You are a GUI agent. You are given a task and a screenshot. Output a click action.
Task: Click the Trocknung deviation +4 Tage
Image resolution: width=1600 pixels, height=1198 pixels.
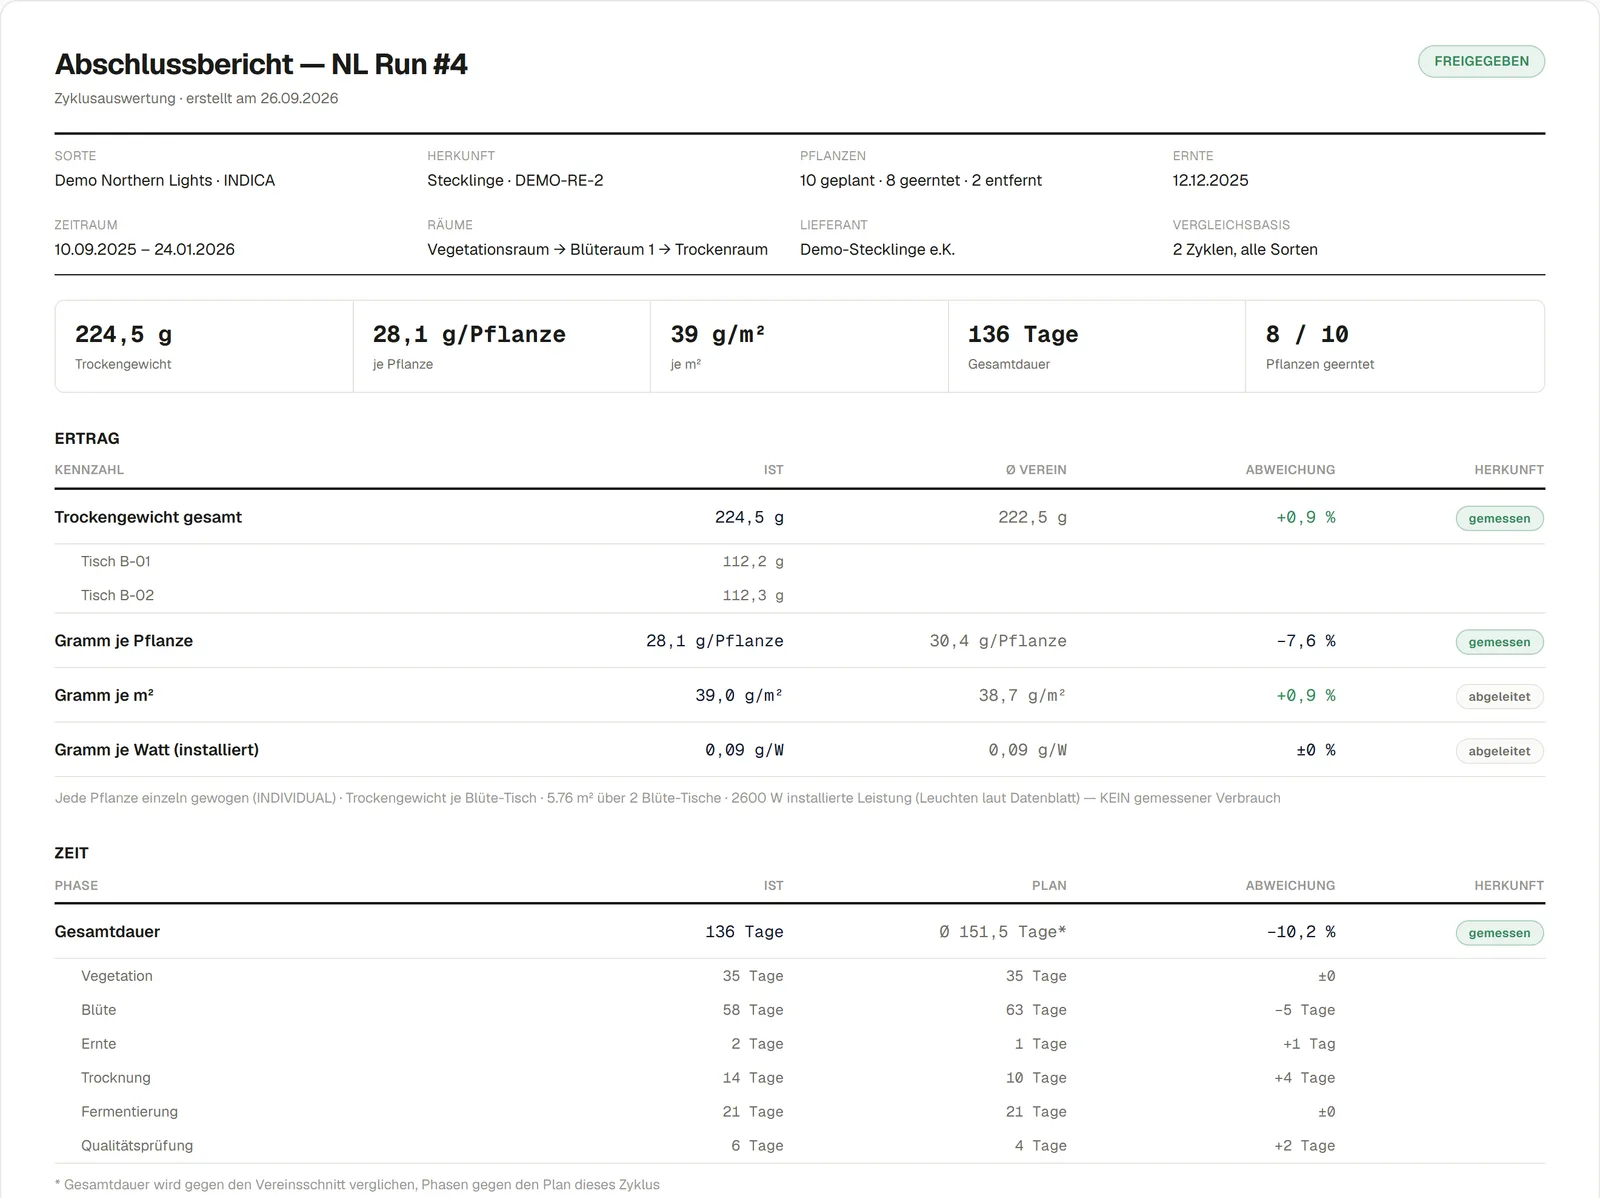(x=1304, y=1078)
